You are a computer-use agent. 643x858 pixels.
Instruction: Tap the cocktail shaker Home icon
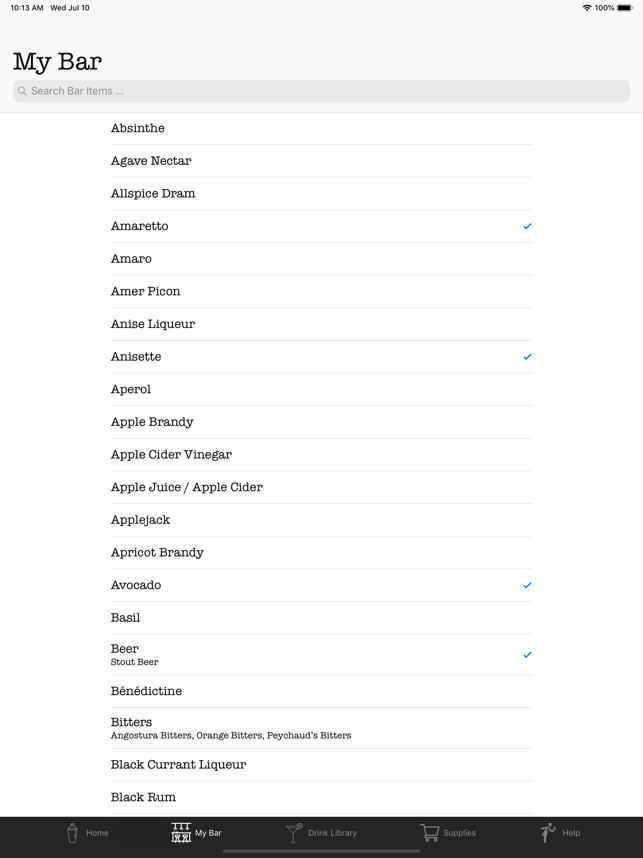click(72, 833)
